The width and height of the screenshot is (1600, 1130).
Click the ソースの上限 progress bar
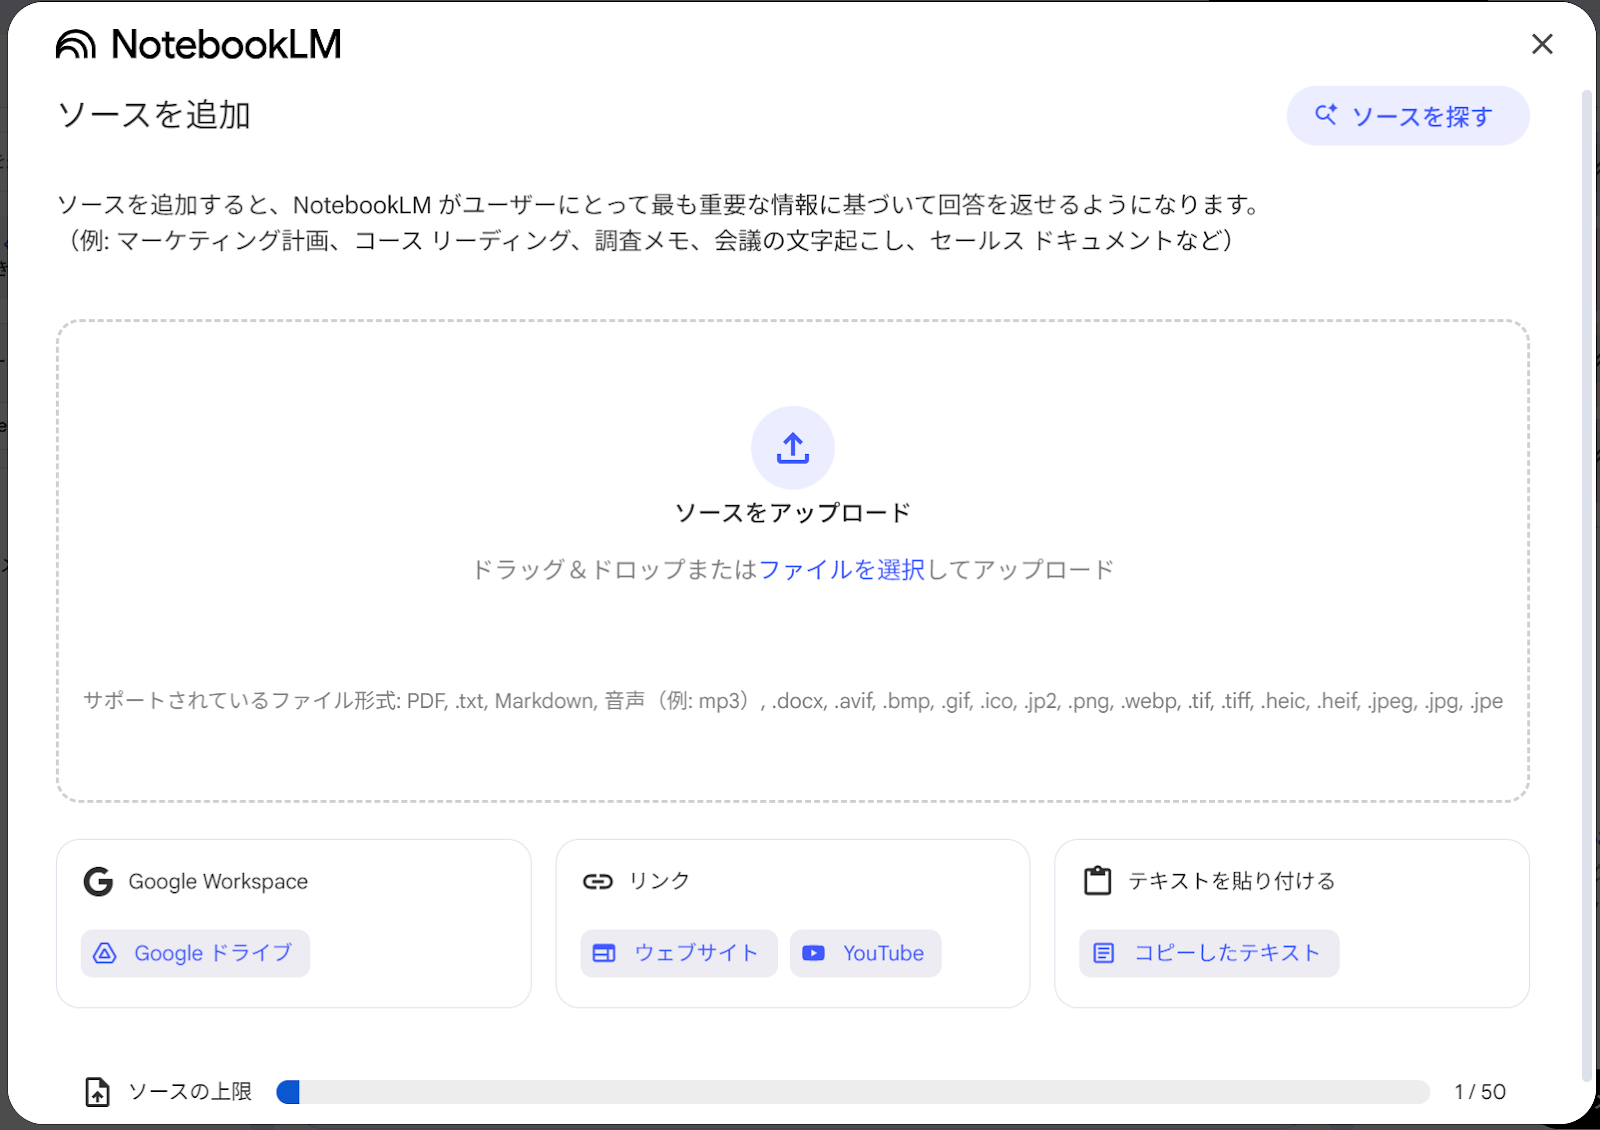pyautogui.click(x=853, y=1092)
